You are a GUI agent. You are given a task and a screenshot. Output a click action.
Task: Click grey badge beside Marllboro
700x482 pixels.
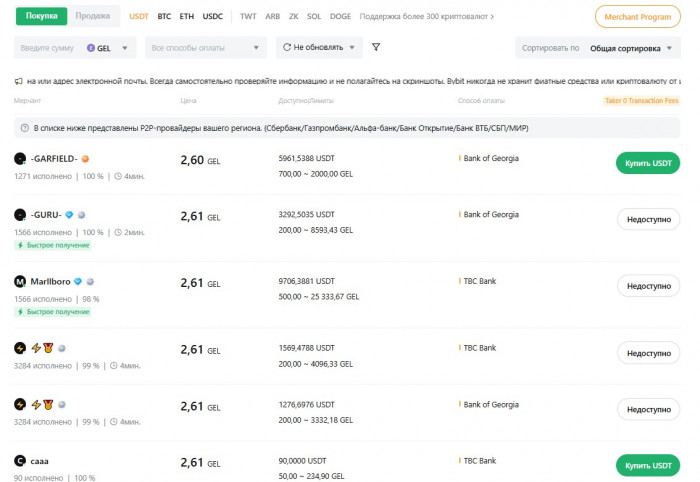(90, 281)
